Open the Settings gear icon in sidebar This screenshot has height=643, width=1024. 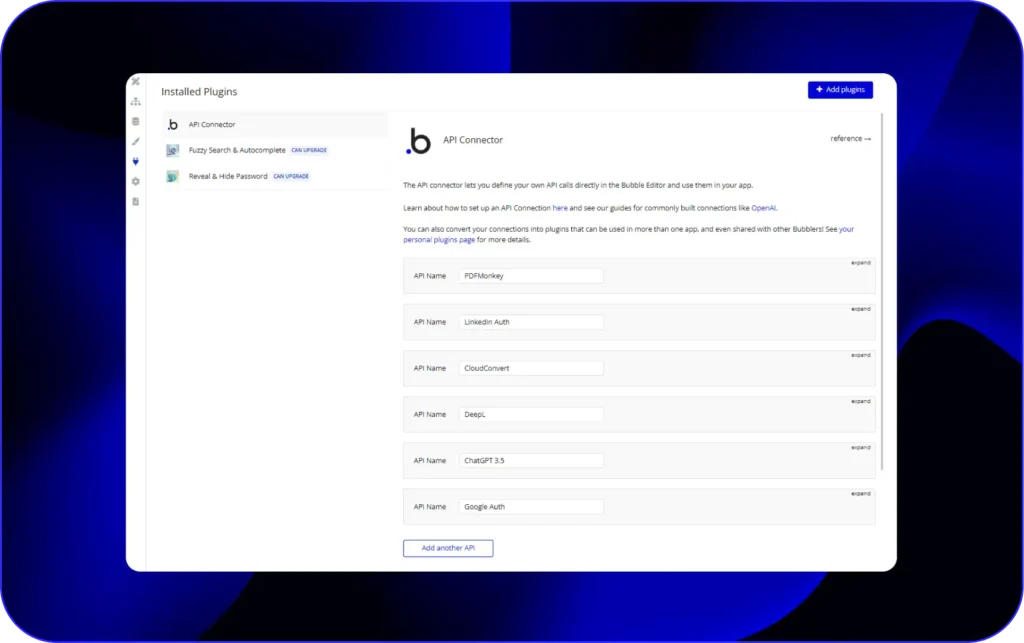[135, 181]
